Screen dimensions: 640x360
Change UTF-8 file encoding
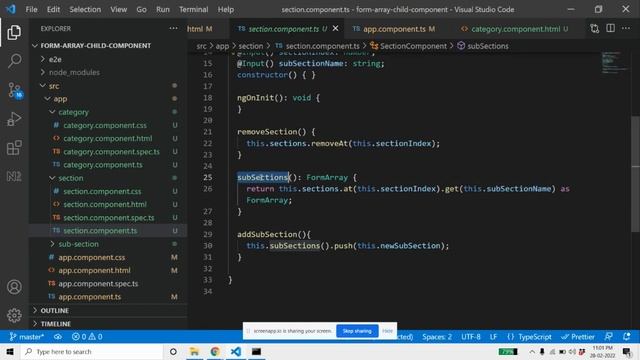point(471,337)
